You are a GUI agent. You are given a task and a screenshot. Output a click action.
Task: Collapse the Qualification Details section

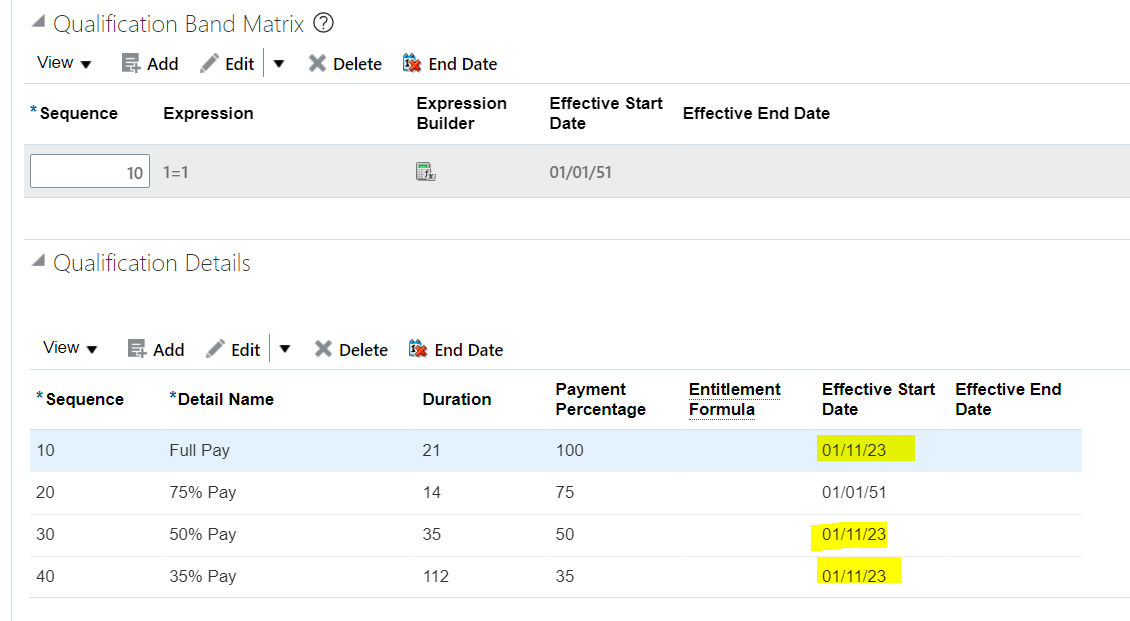(x=37, y=258)
